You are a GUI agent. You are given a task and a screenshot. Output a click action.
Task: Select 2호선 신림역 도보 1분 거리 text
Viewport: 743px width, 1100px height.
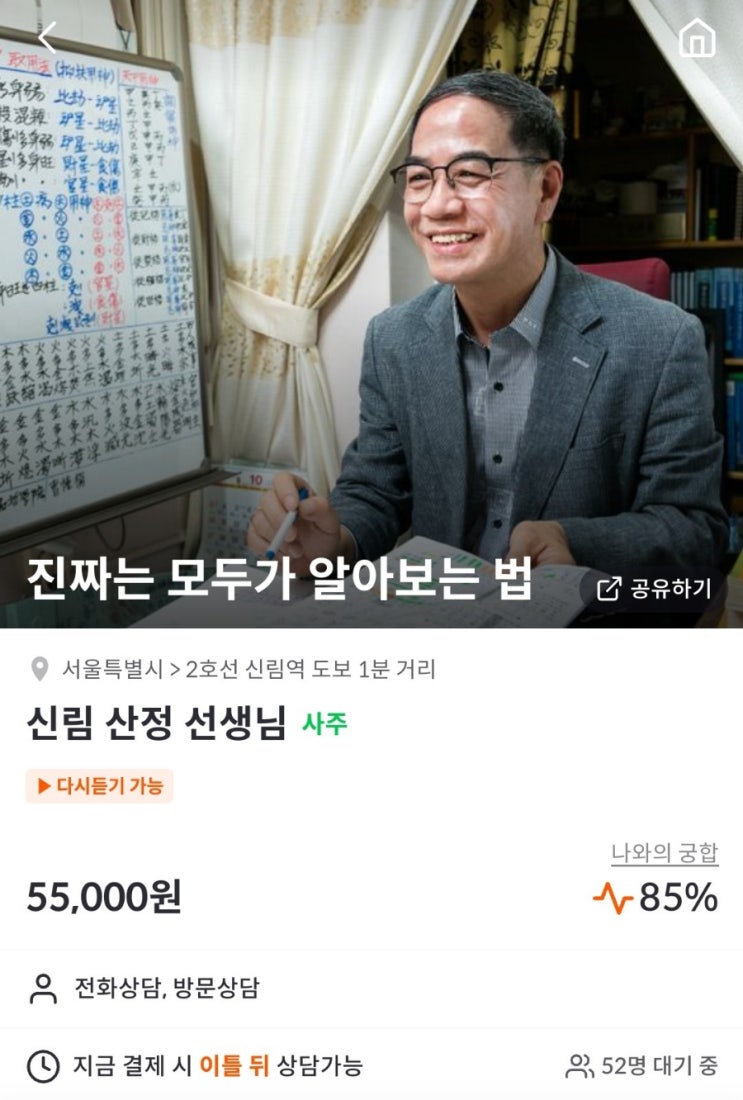click(x=310, y=669)
